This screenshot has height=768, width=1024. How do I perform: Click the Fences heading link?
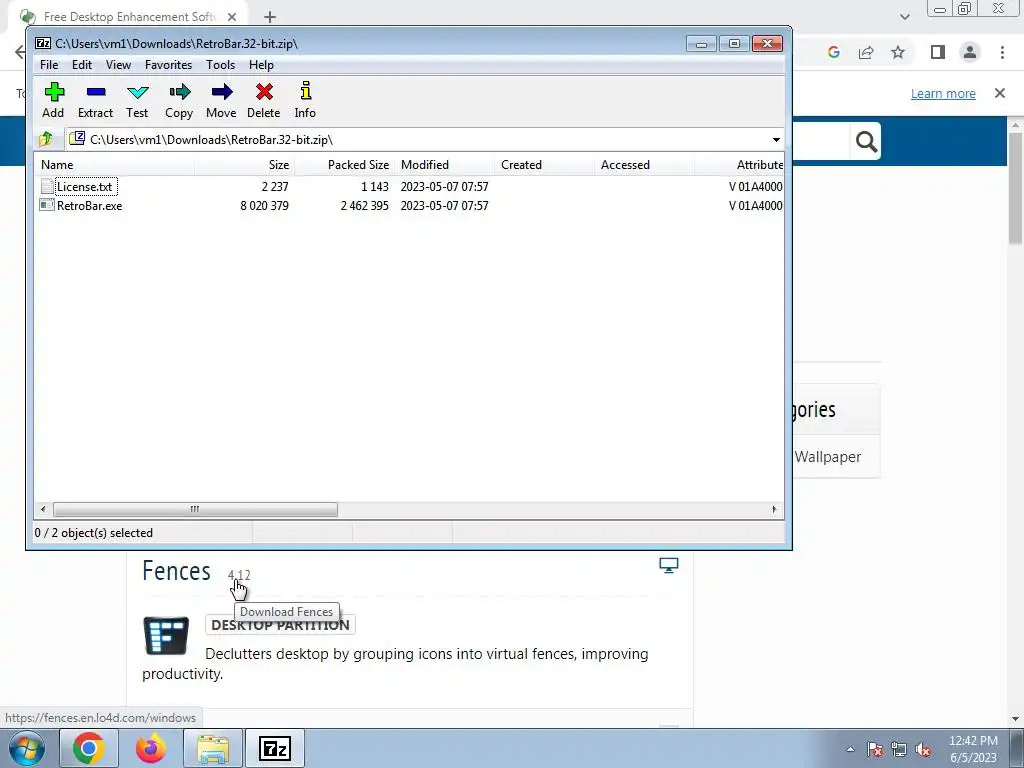[x=176, y=571]
